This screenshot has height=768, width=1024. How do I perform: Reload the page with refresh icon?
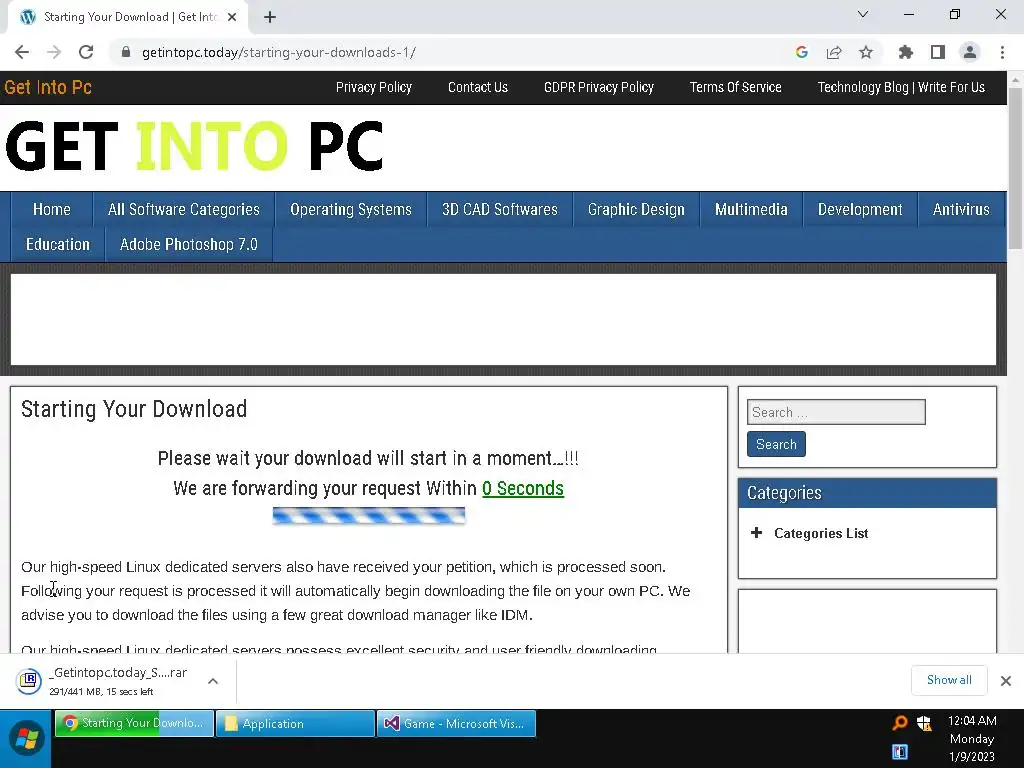86,52
